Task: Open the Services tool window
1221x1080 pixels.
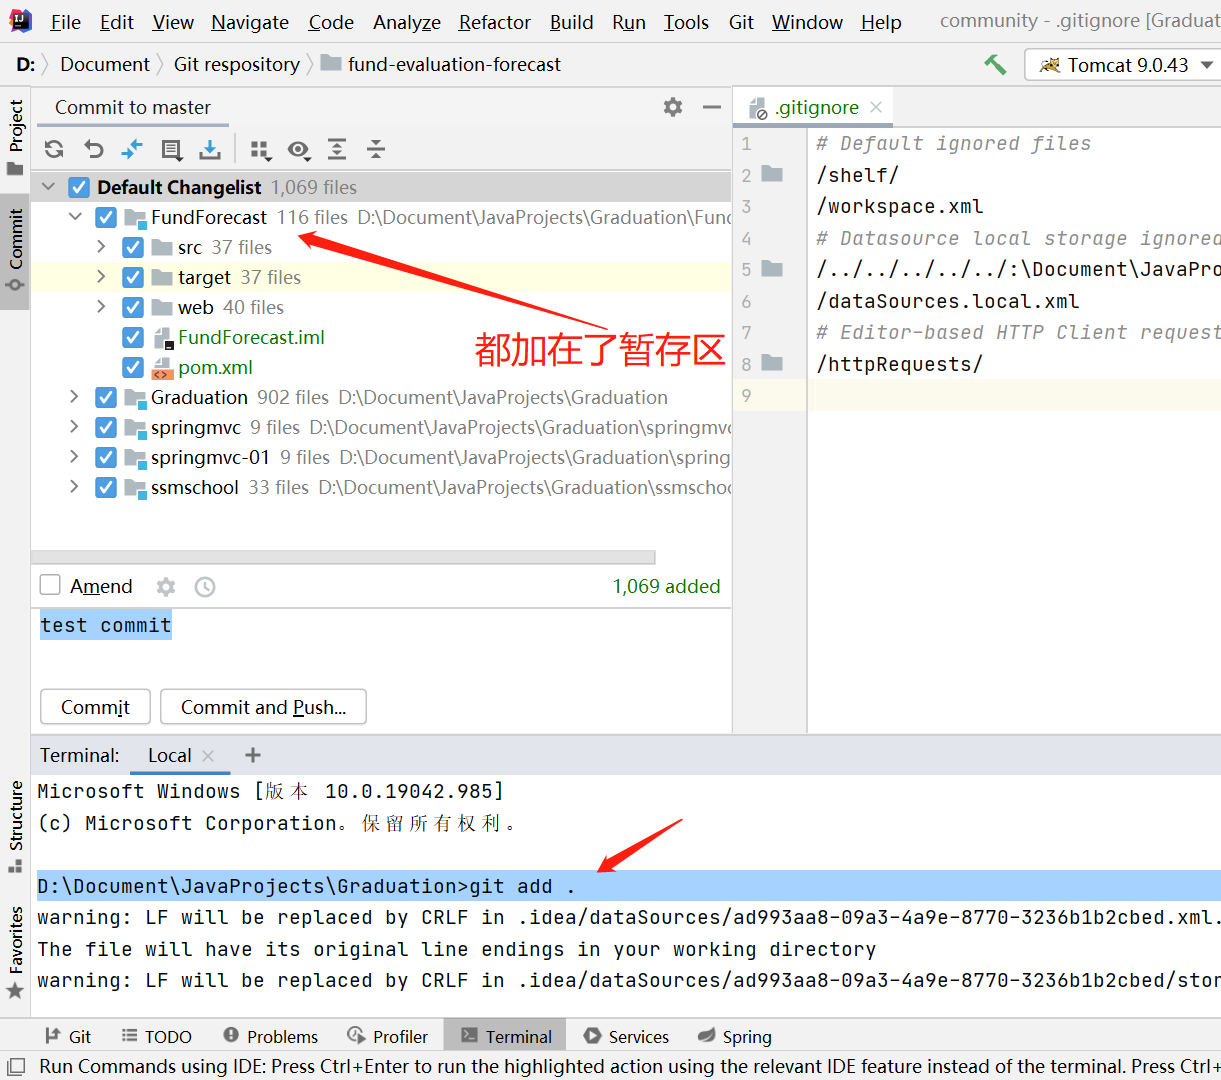Action: [x=626, y=1036]
